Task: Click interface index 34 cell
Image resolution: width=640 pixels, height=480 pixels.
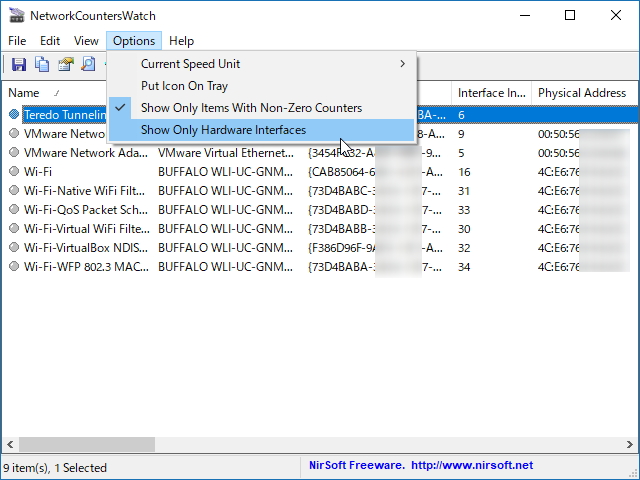Action: click(x=464, y=267)
